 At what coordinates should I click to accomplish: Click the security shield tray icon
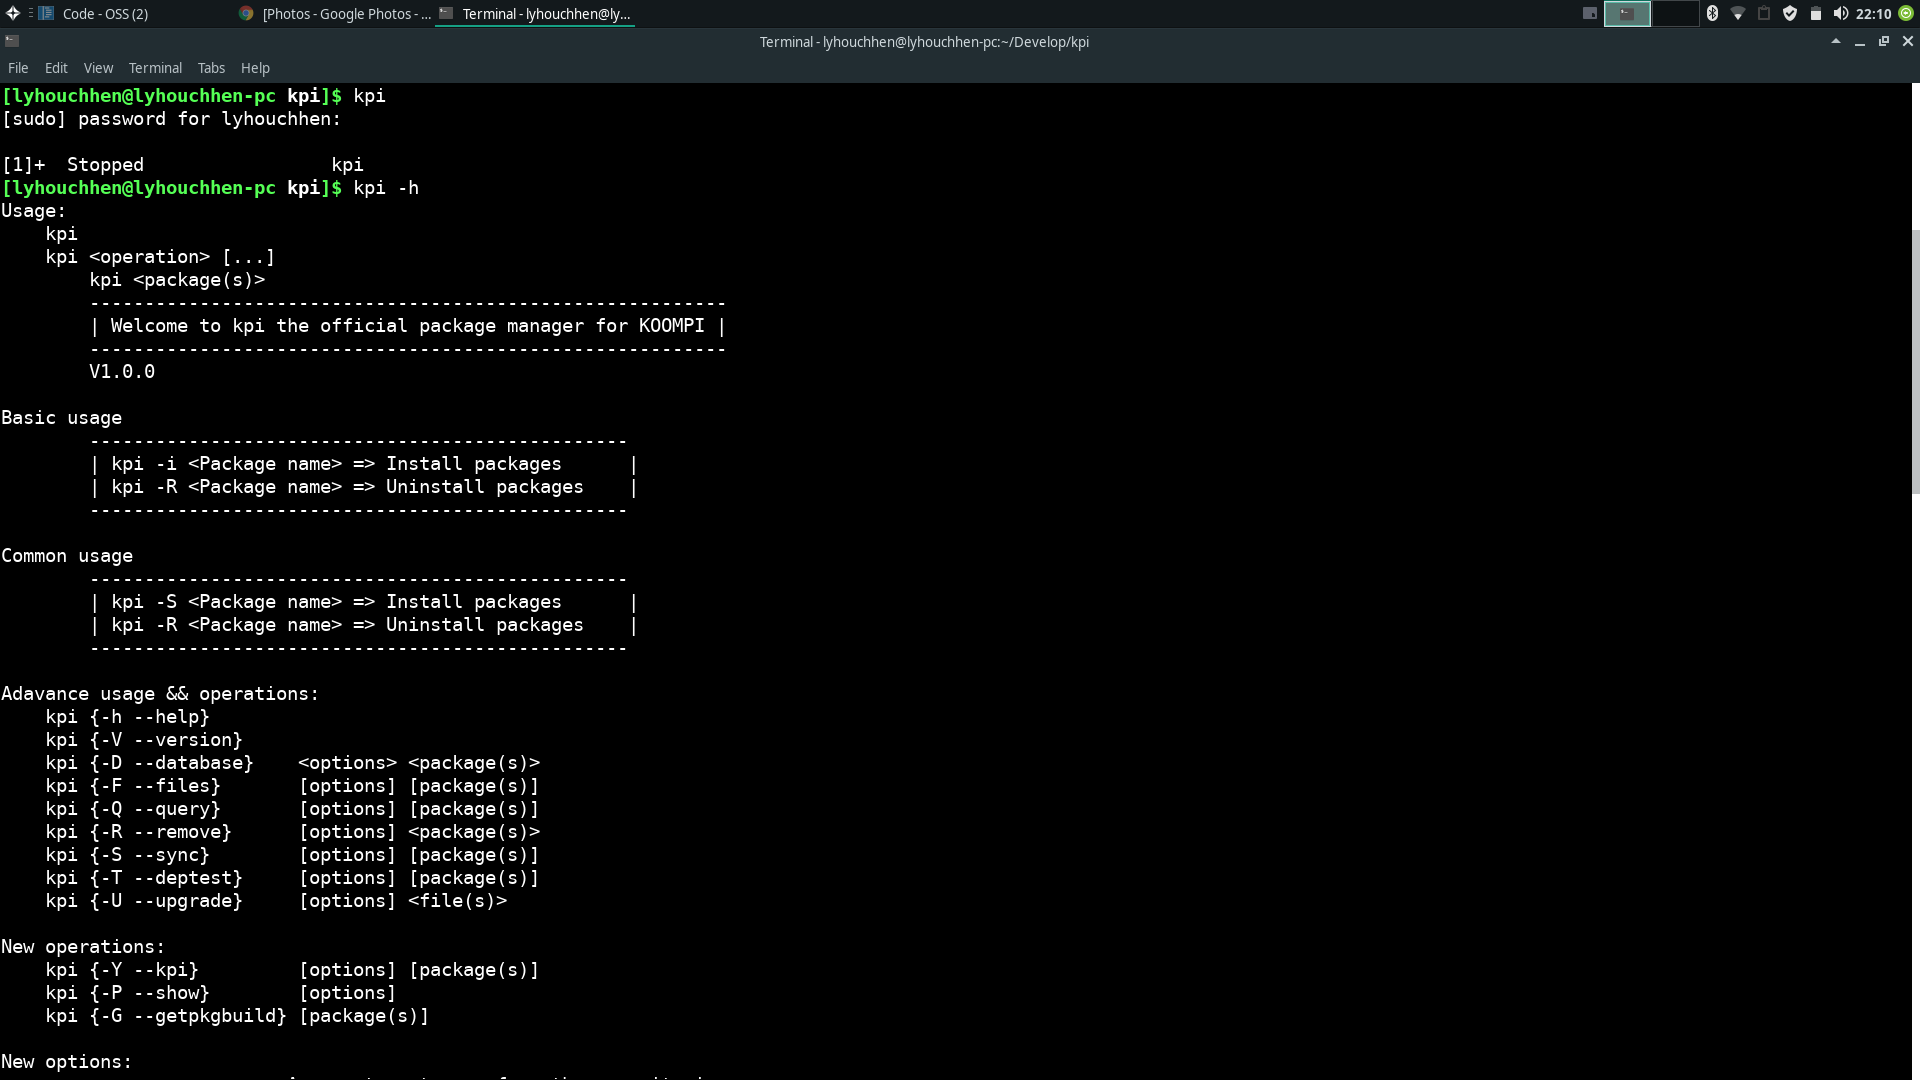(1790, 13)
